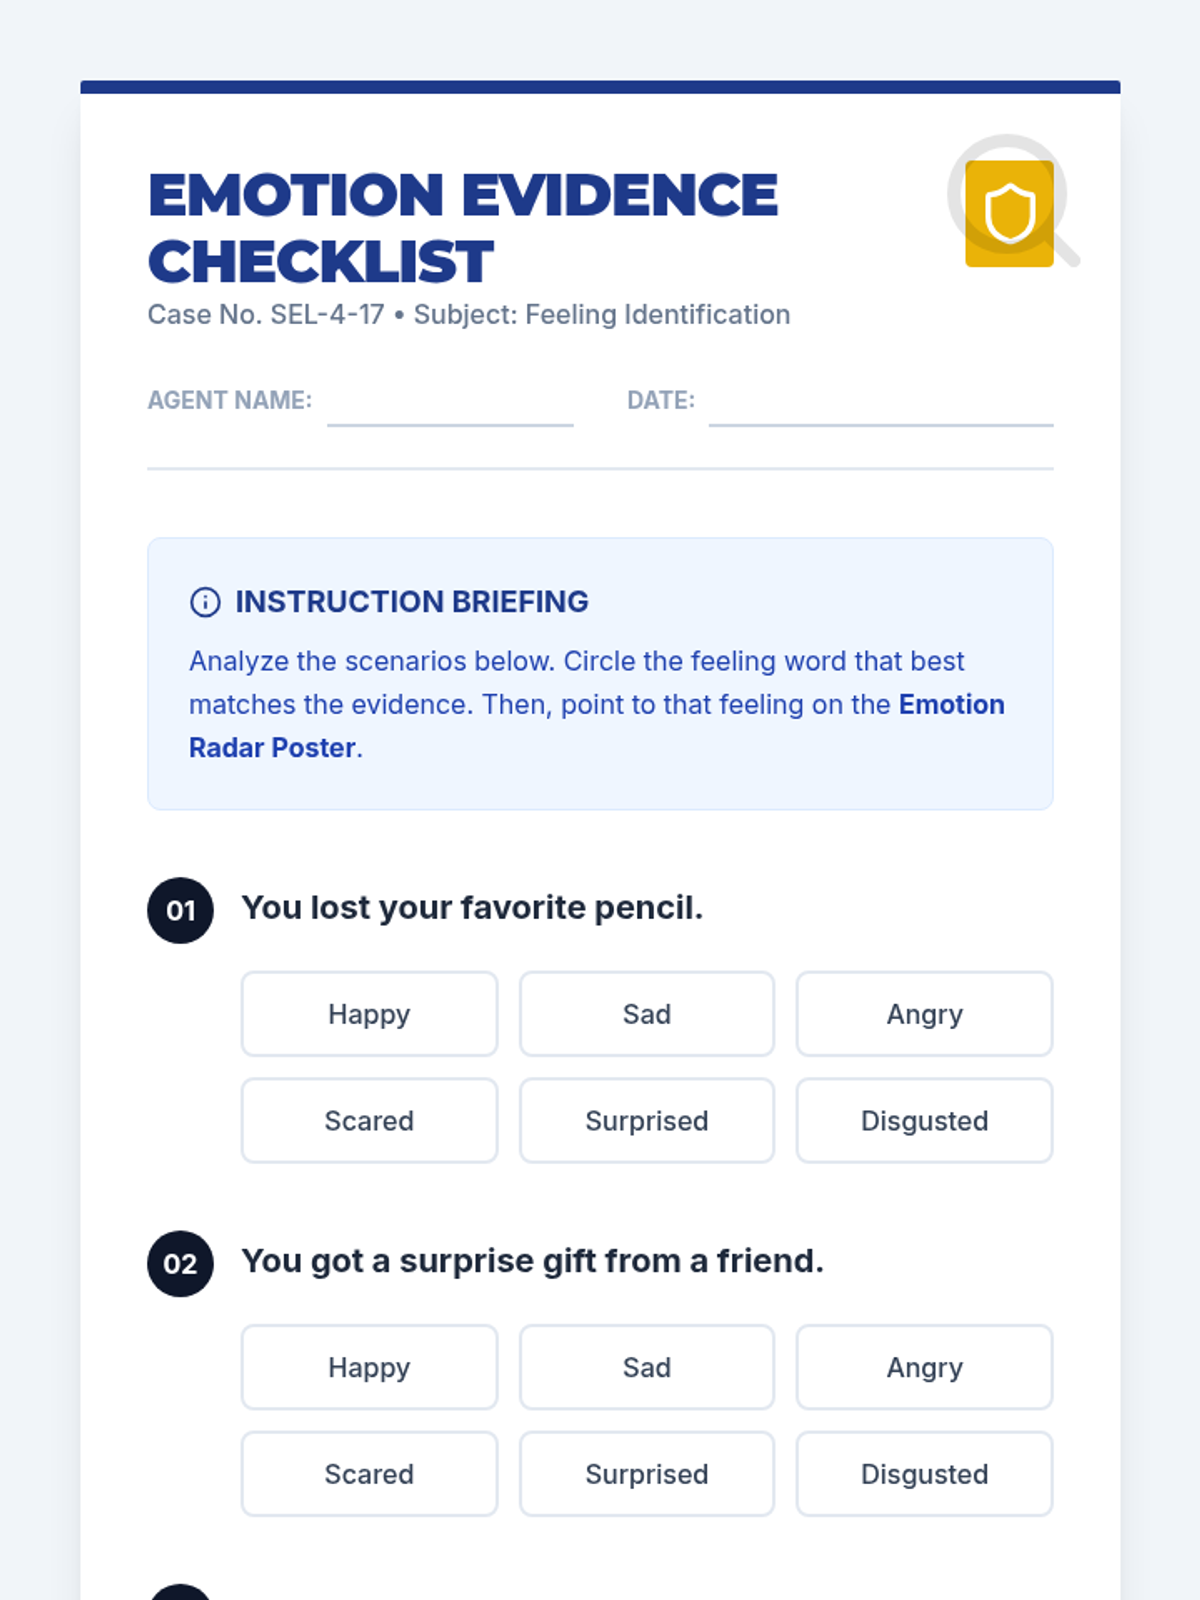
Task: Select Happy for the lost pencil question
Action: pos(369,1014)
